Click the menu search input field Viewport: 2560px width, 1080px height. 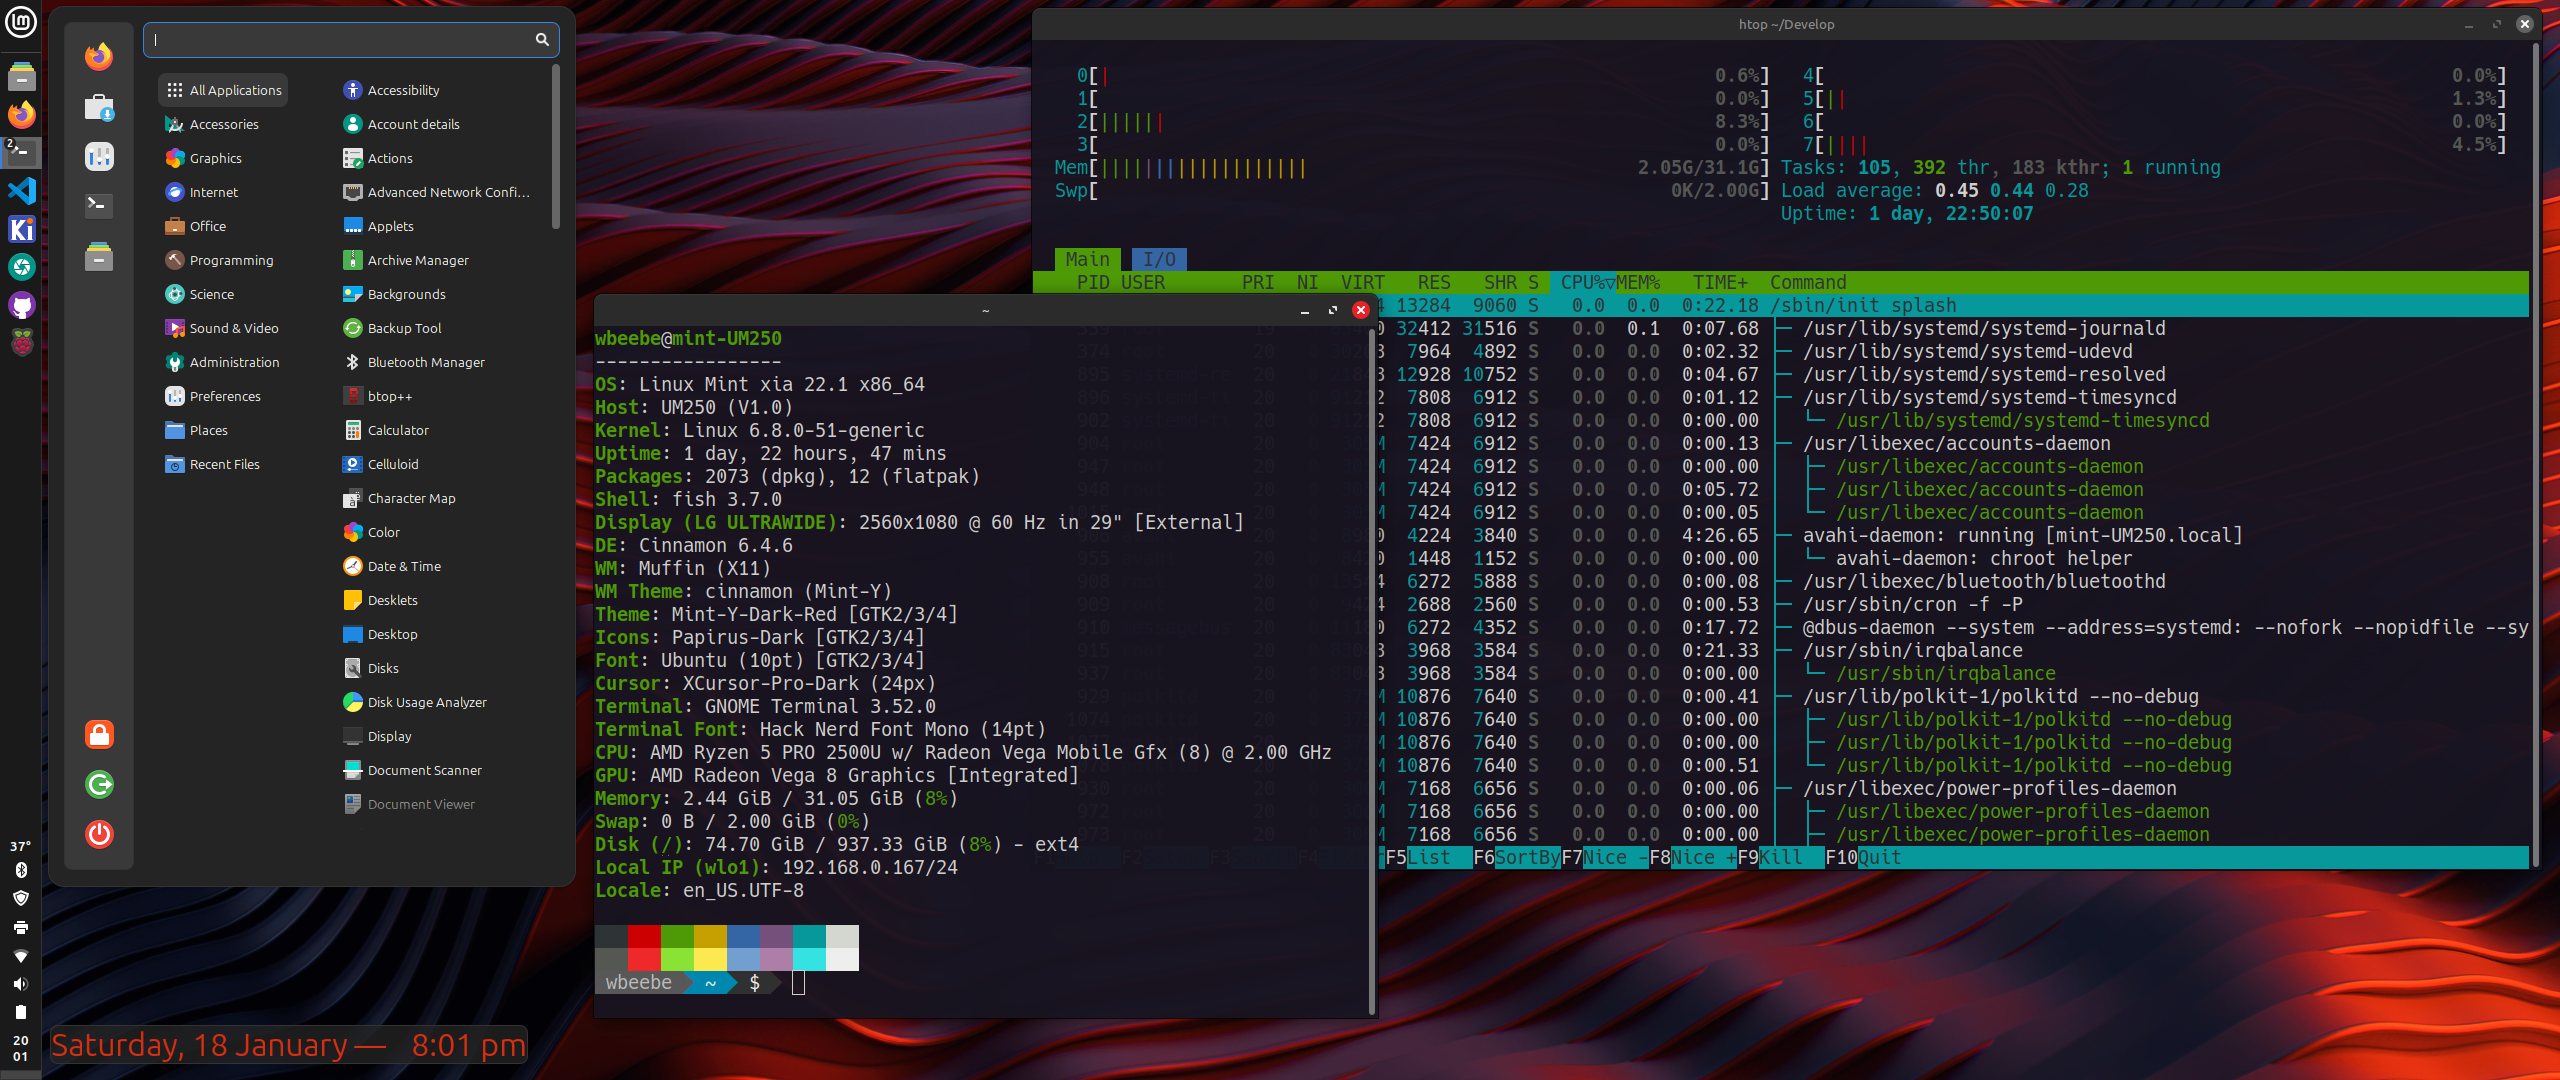click(x=351, y=40)
